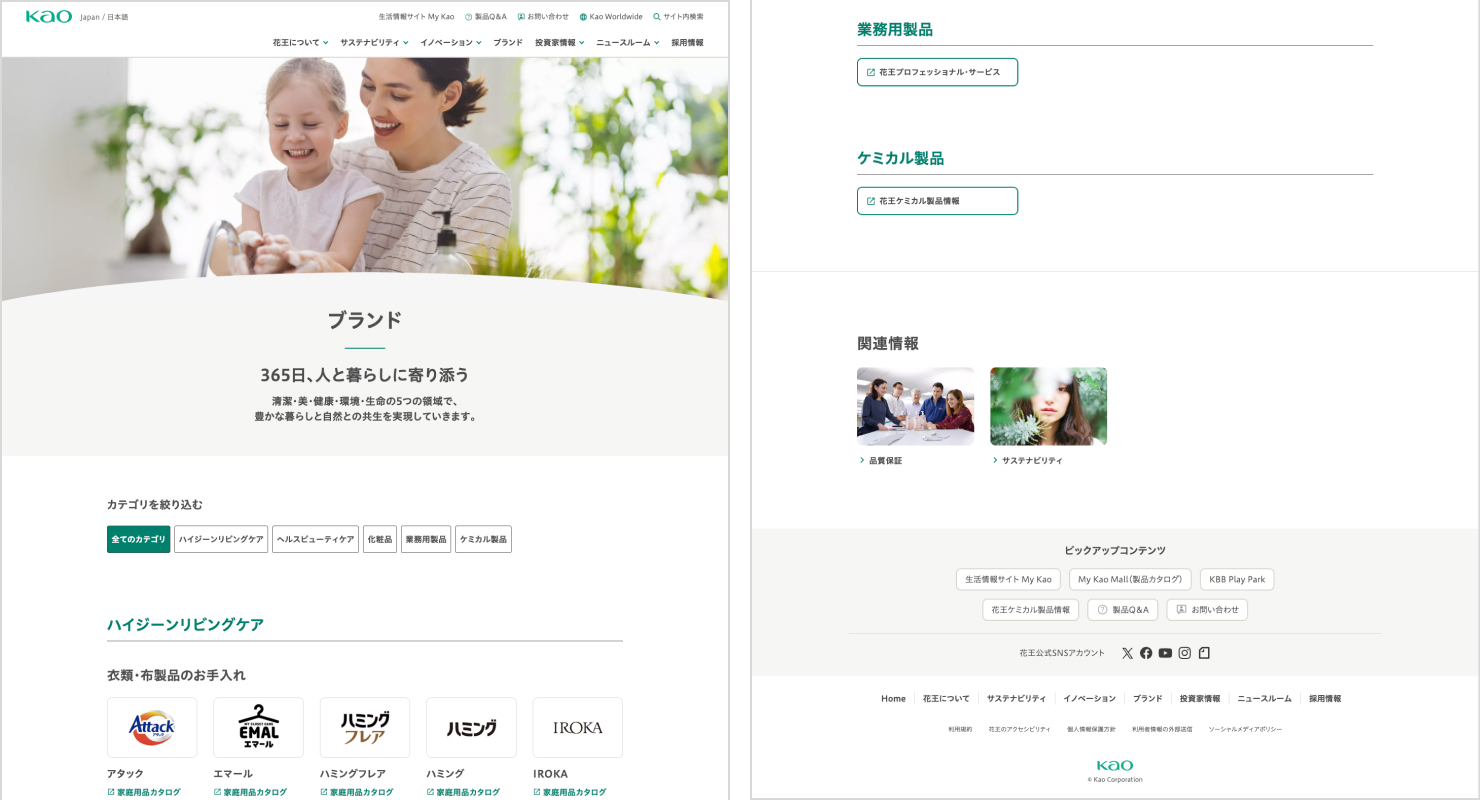Screen dimensions: 1480x800
Task: Open 生活情報サイト My Kao in the top header
Action: tap(416, 17)
